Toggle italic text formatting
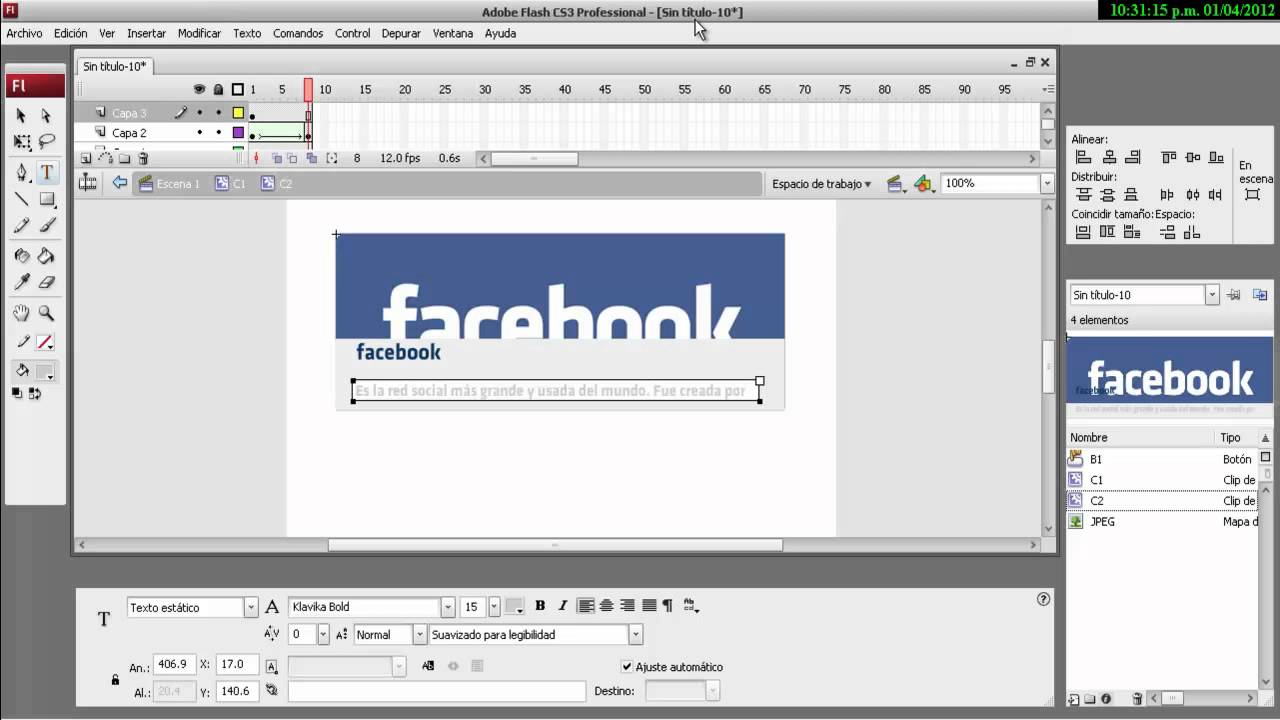This screenshot has width=1280, height=720. pos(562,606)
